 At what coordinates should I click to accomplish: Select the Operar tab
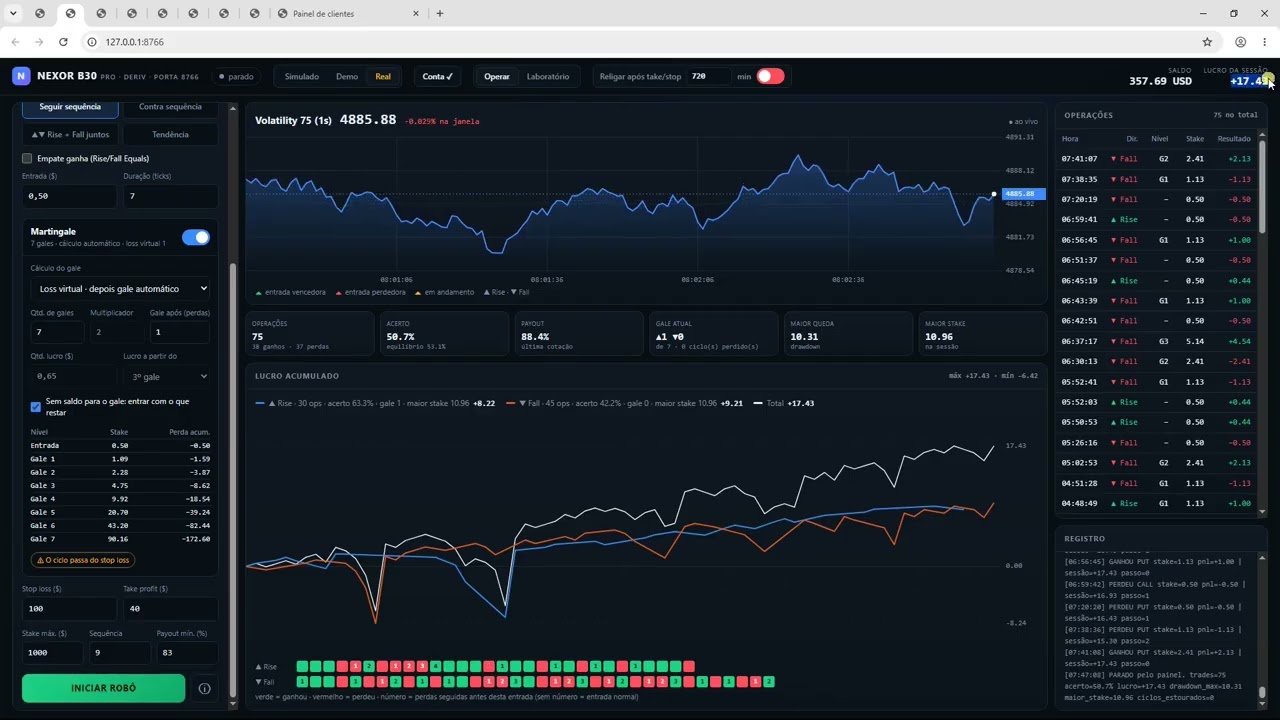[497, 76]
